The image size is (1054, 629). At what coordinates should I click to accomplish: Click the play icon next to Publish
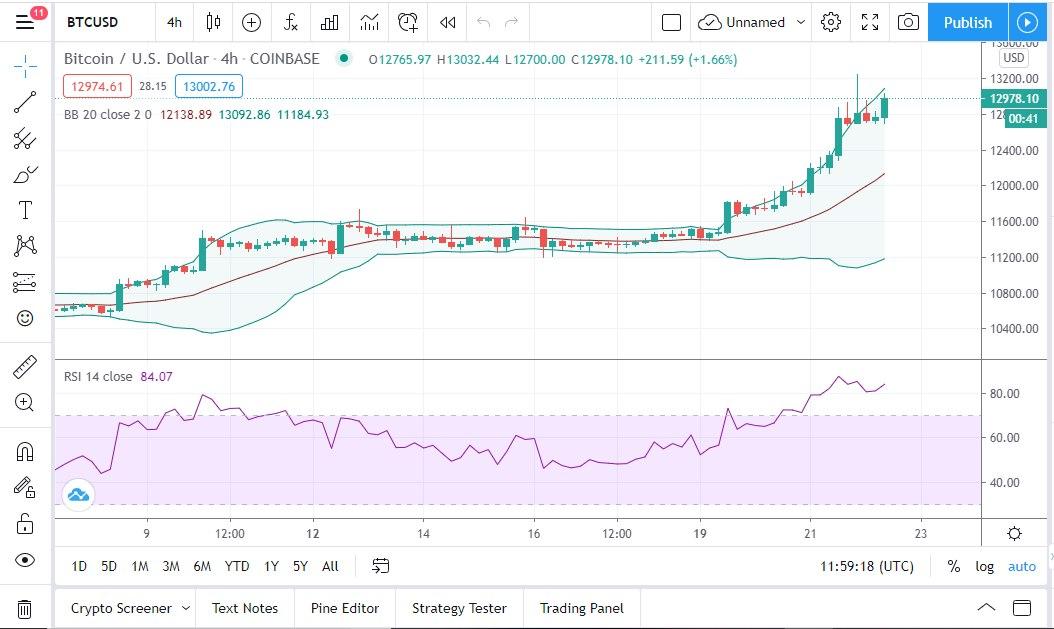pos(1027,22)
